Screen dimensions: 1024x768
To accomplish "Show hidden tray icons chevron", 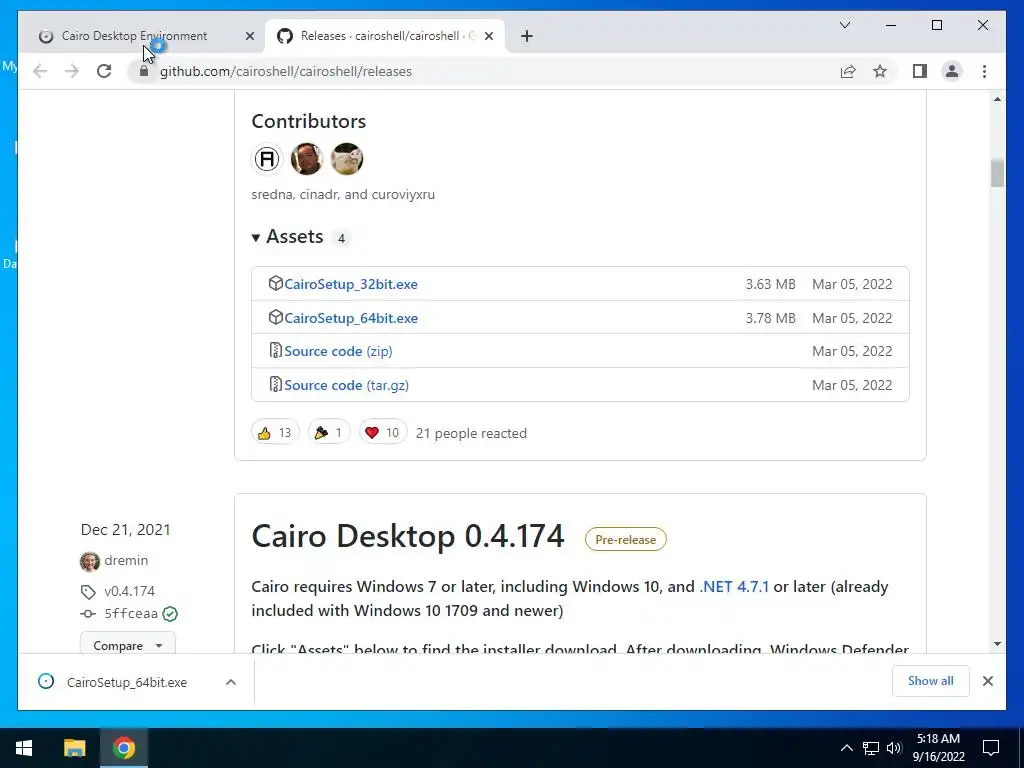I will (846, 748).
